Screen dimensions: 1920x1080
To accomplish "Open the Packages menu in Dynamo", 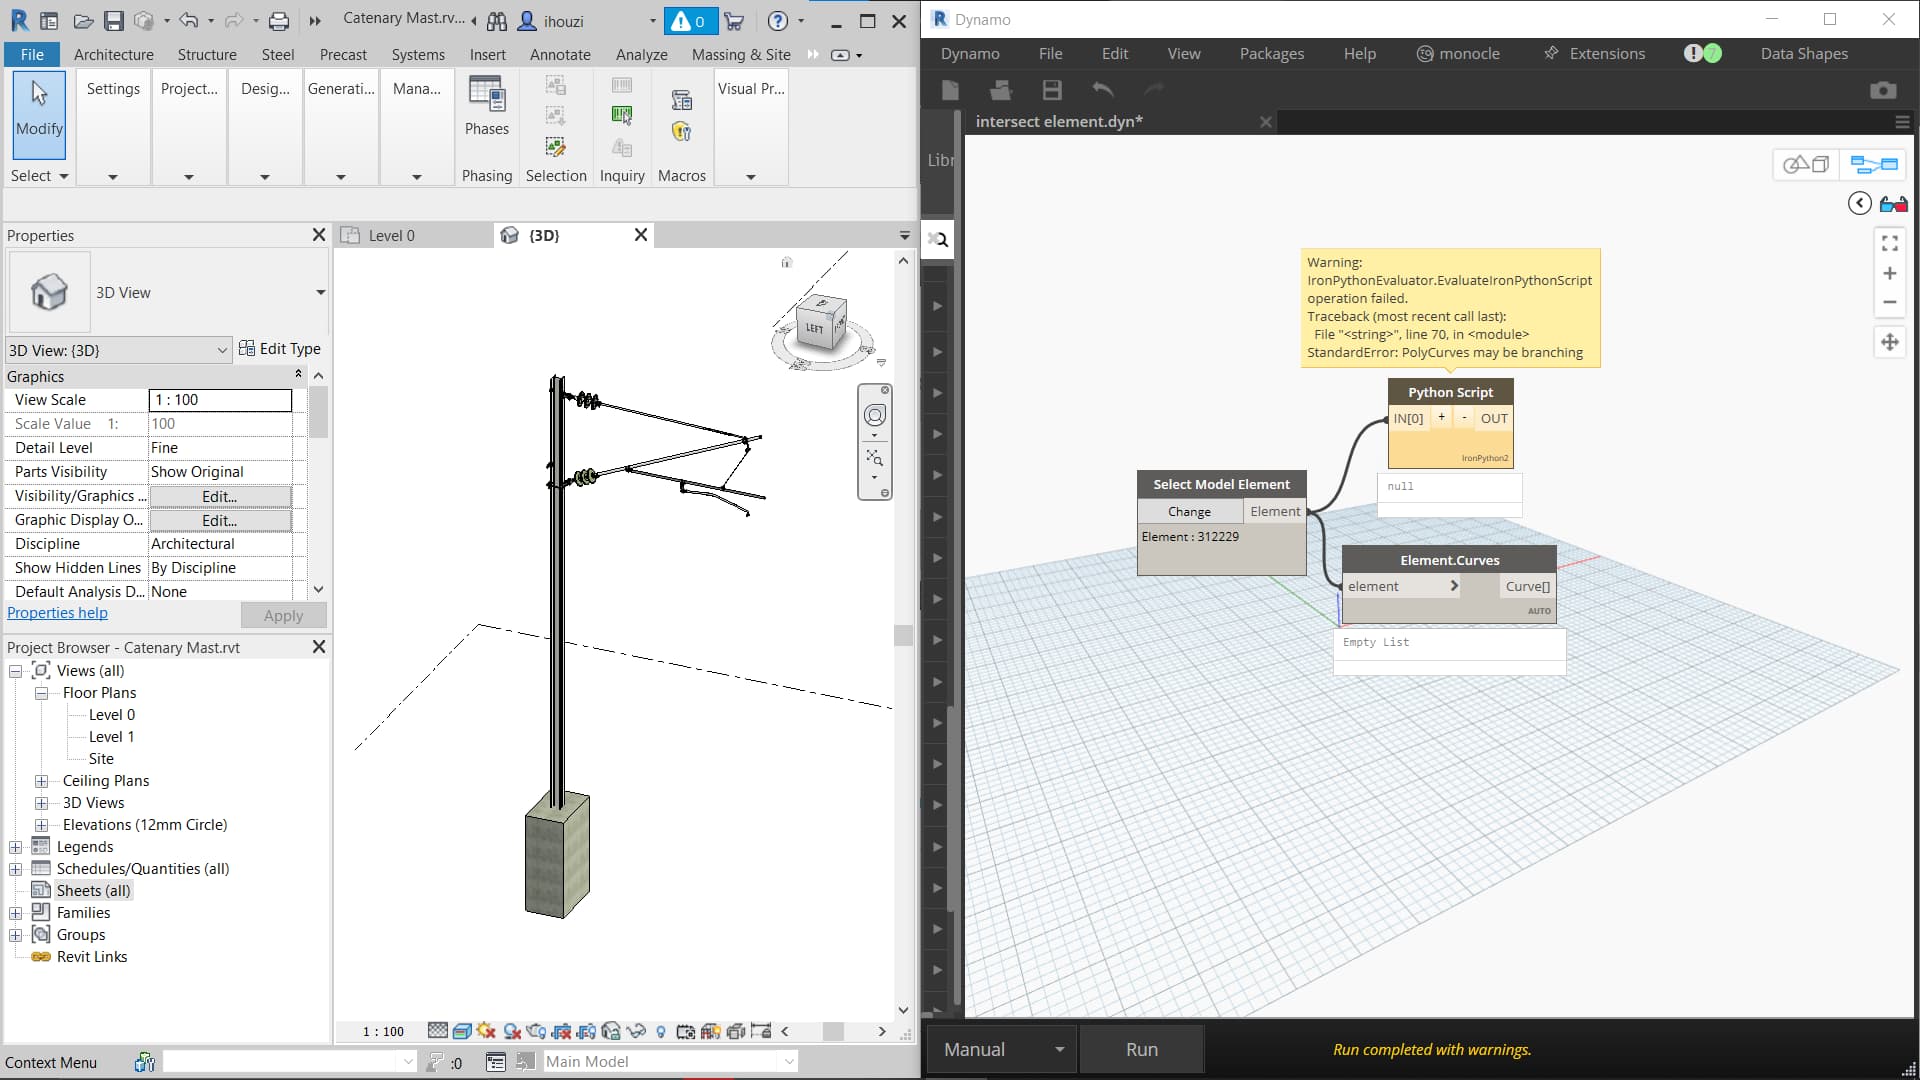I will 1271,53.
